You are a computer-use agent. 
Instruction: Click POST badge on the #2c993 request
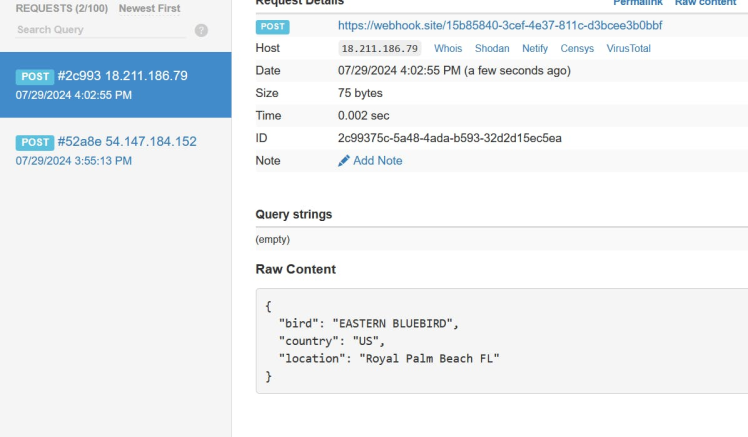[34, 76]
